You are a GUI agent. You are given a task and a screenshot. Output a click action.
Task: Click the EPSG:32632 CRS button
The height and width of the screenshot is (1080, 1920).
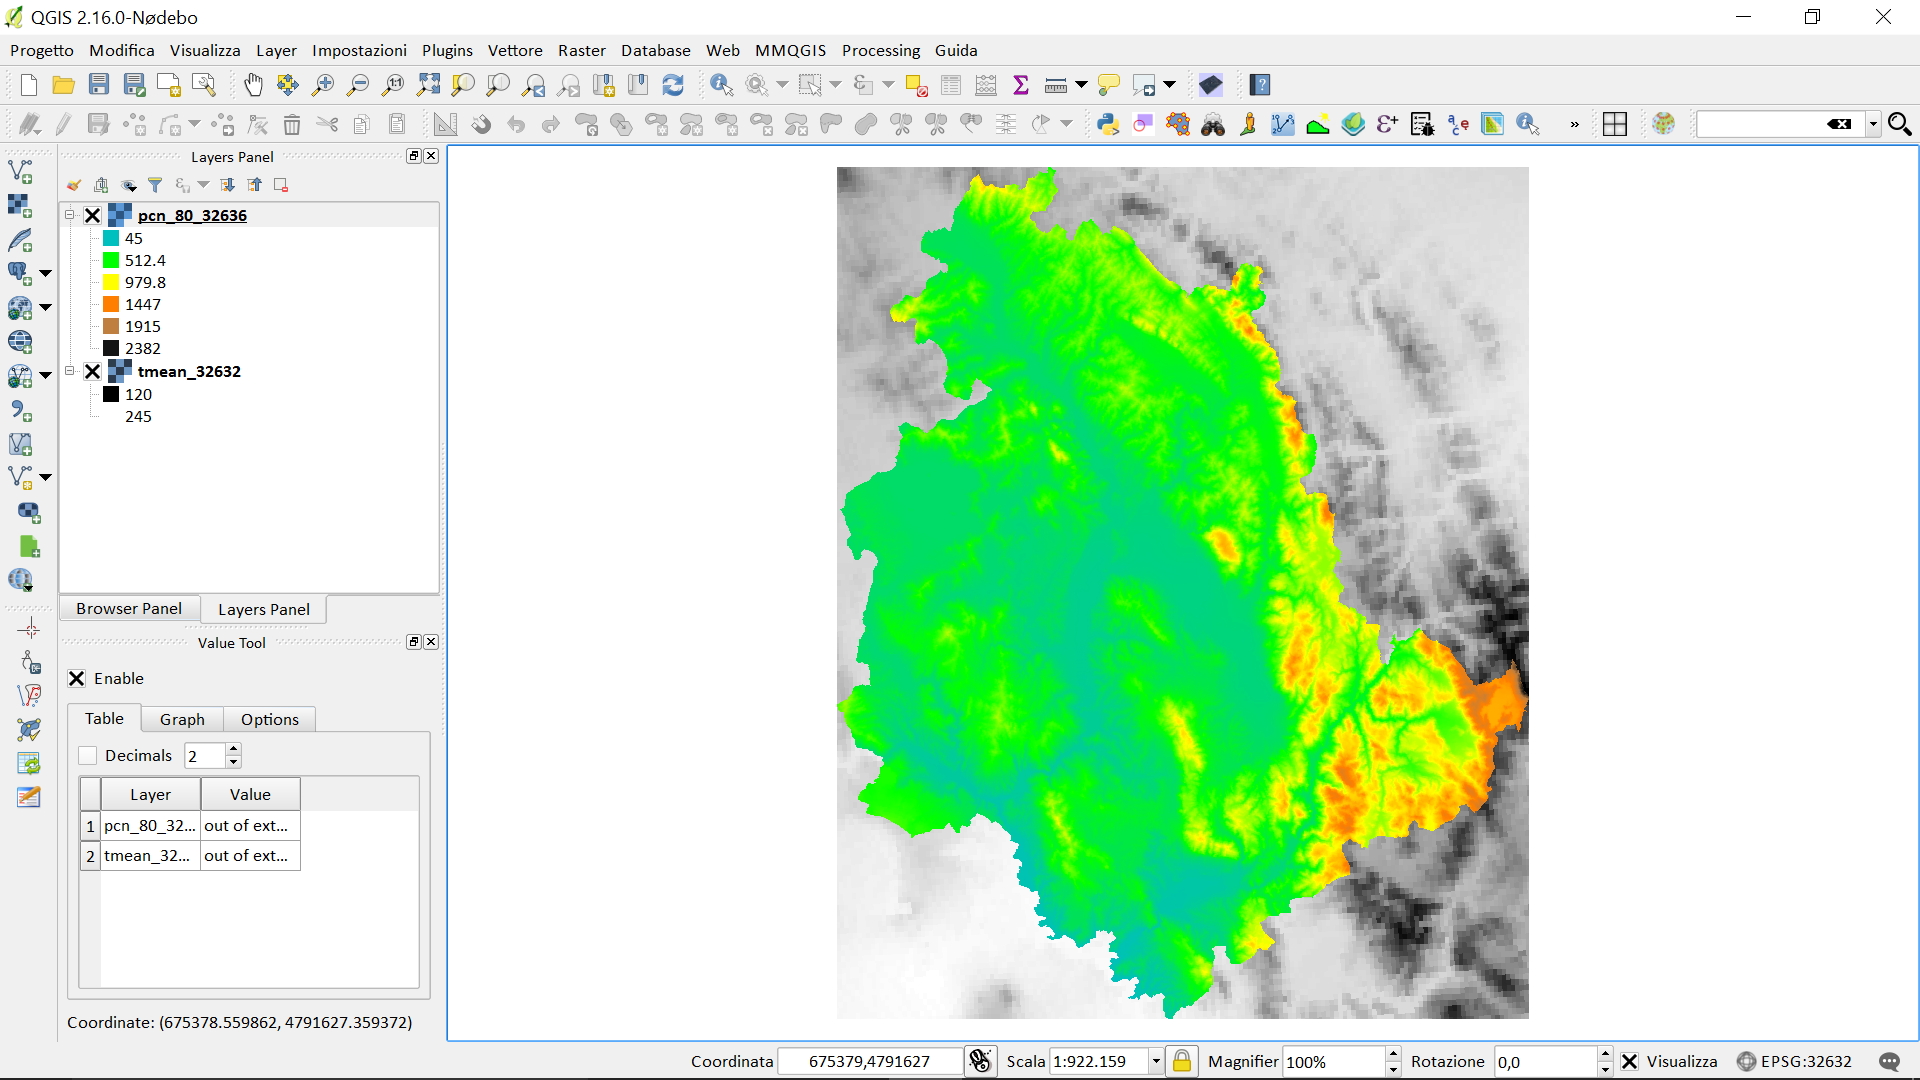click(1795, 1061)
